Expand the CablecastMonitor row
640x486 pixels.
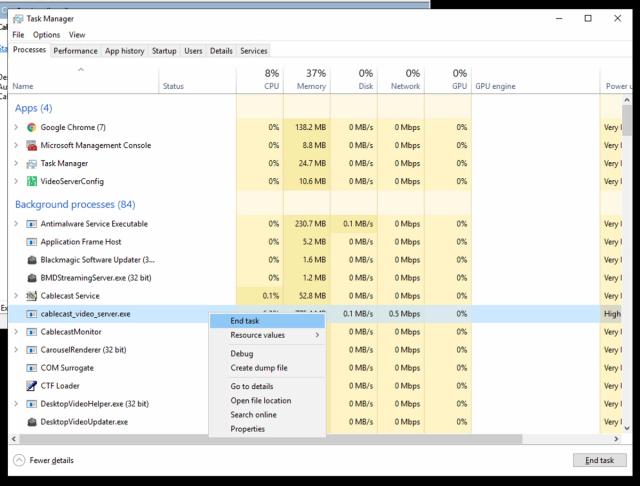pyautogui.click(x=16, y=331)
